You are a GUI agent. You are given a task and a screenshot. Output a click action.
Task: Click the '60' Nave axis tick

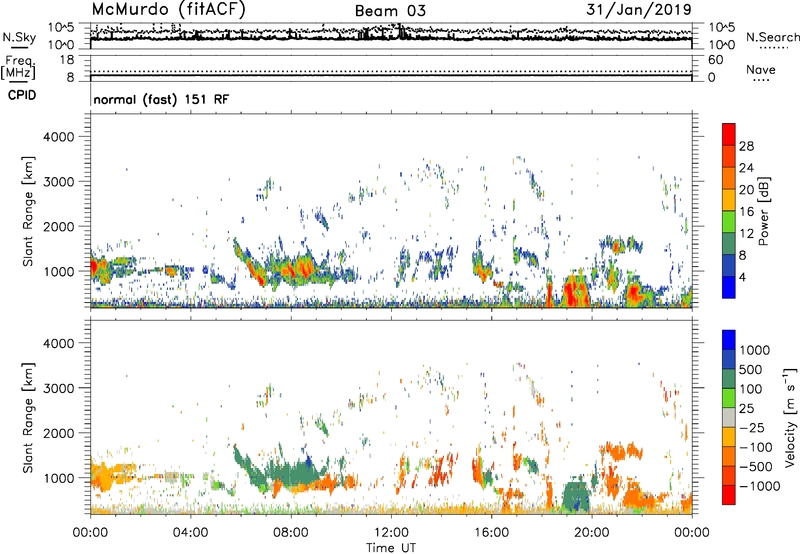[x=715, y=60]
